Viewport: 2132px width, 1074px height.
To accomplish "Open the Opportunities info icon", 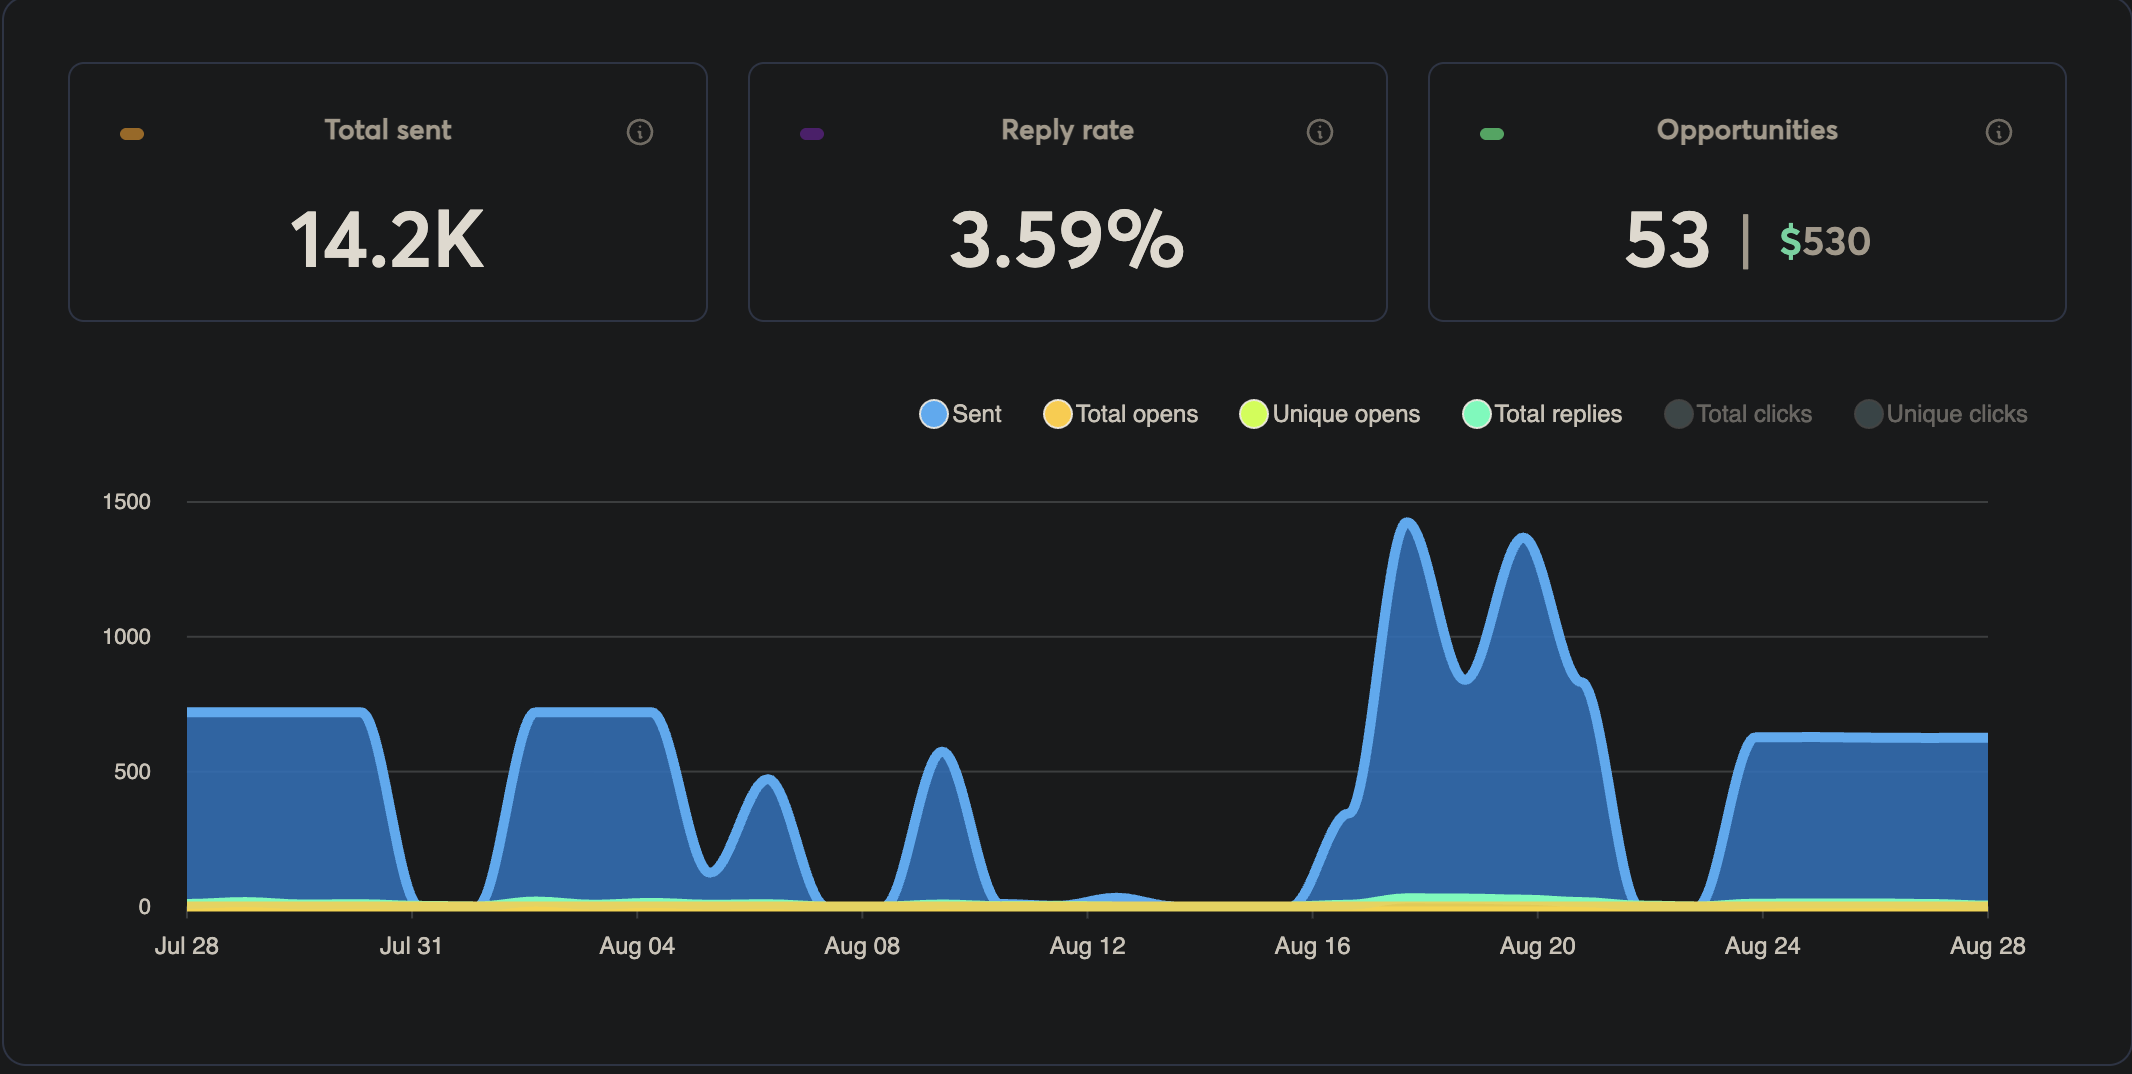I will point(1999,132).
